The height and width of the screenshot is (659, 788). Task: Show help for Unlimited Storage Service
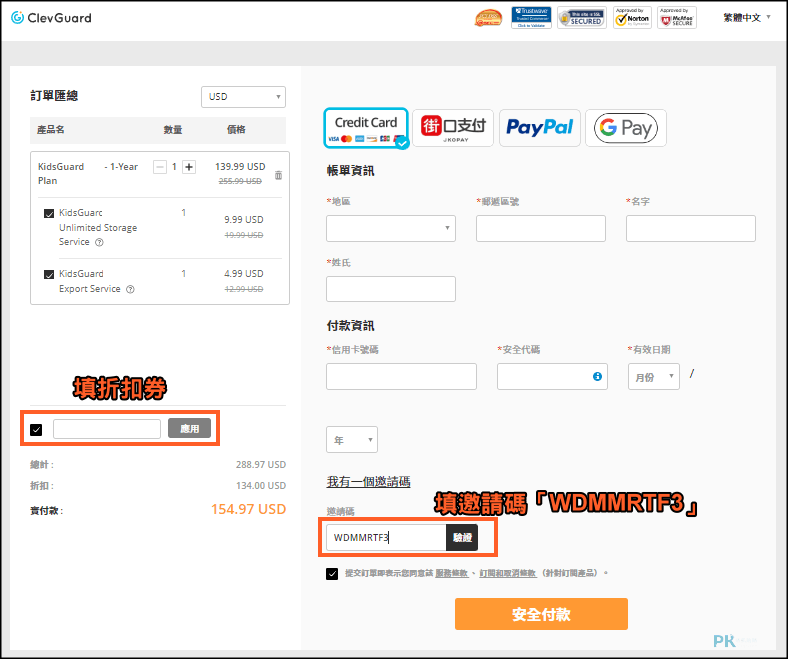click(x=100, y=242)
